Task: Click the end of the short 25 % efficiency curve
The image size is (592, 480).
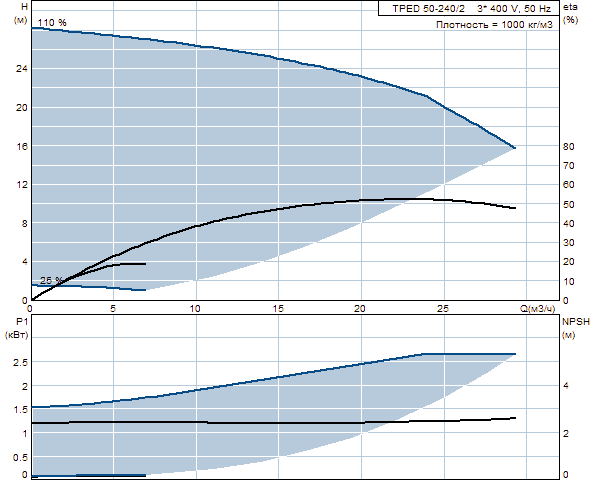Action: tap(145, 264)
